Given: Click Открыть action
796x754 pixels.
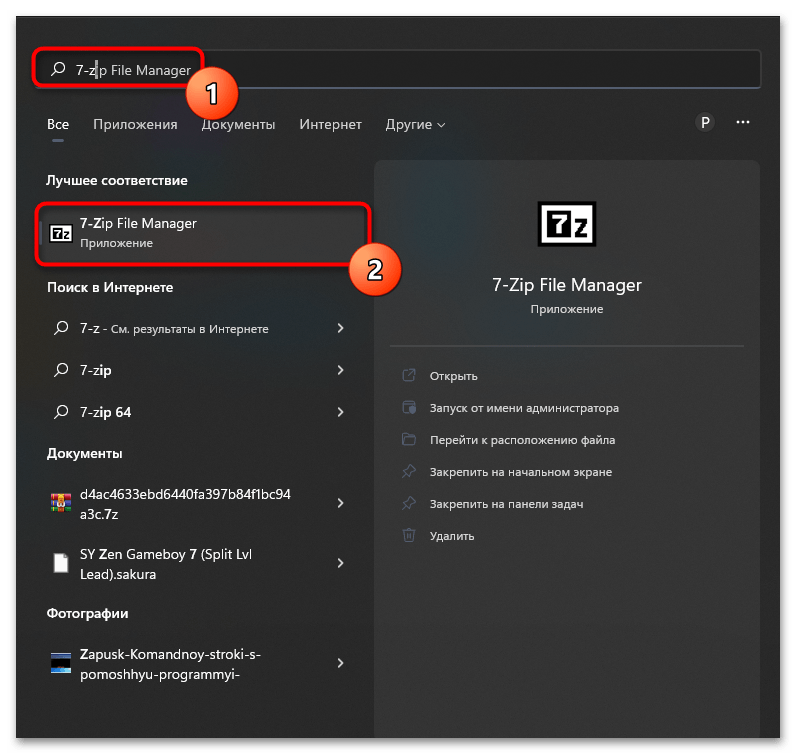Looking at the screenshot, I should click(453, 376).
